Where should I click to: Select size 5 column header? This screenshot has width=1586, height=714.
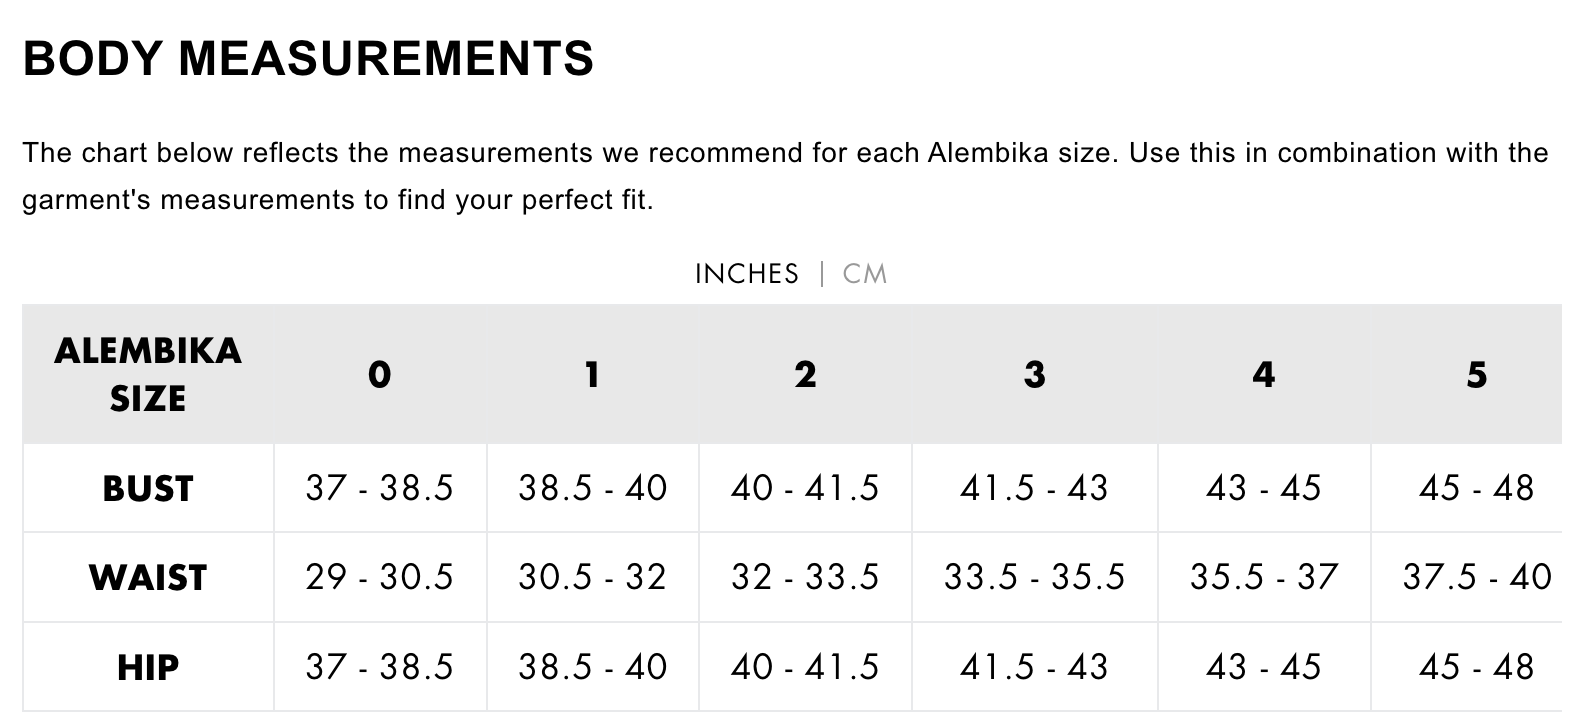[x=1476, y=374]
